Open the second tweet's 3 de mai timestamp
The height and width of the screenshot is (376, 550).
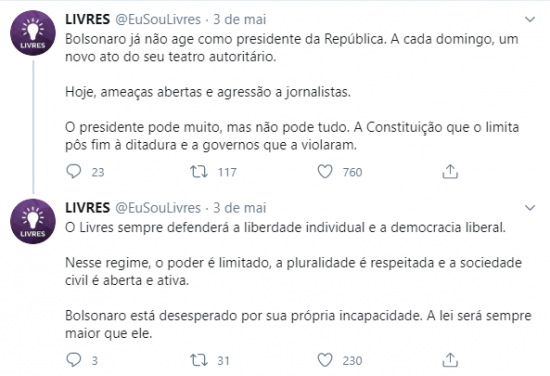(240, 208)
